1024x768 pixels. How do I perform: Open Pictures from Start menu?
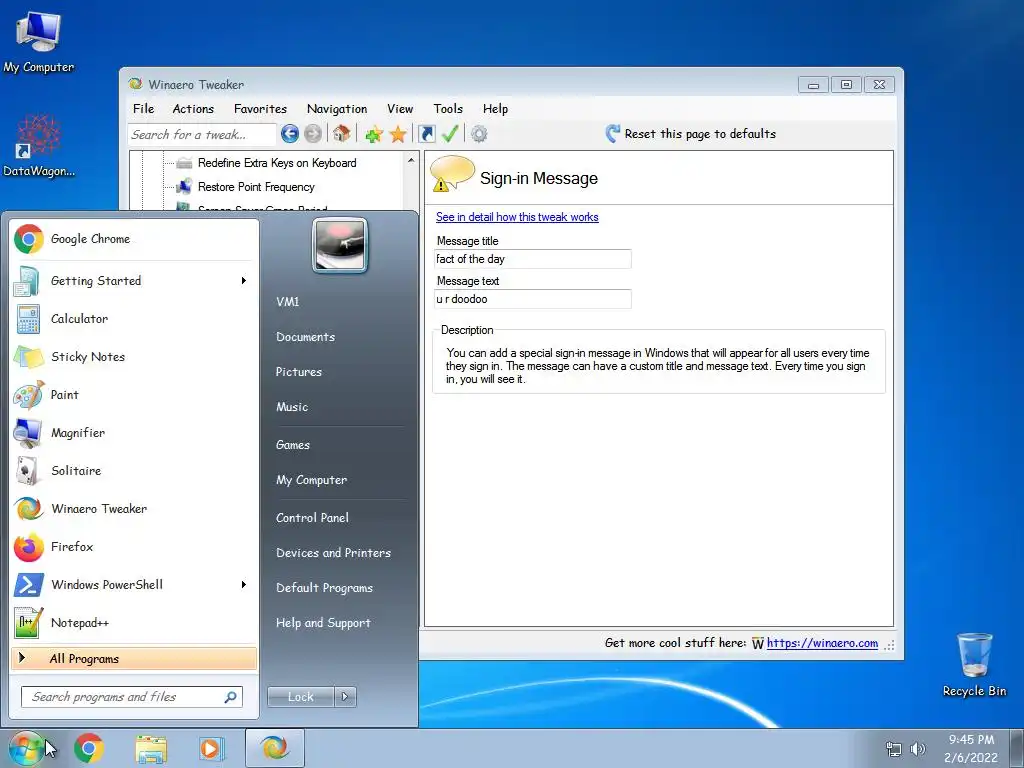tap(298, 372)
